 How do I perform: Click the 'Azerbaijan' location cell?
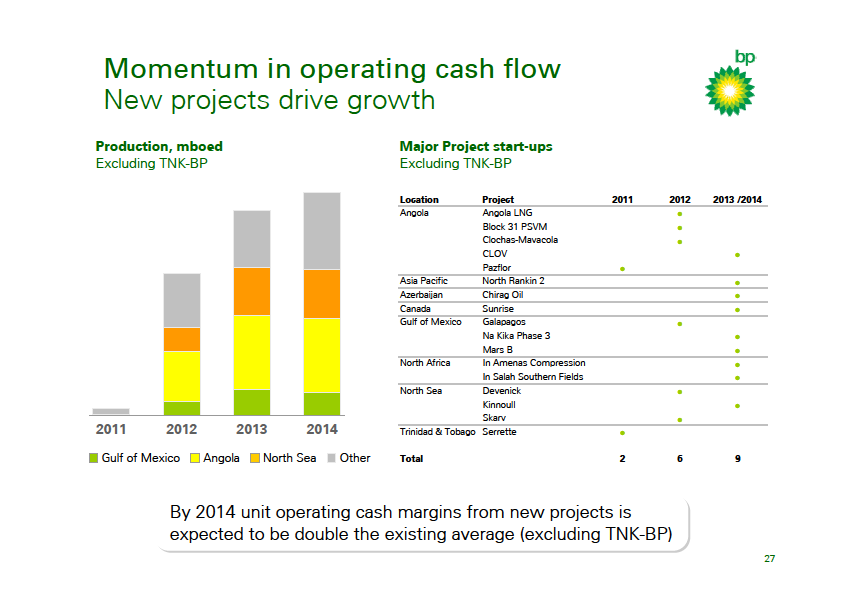tap(421, 295)
